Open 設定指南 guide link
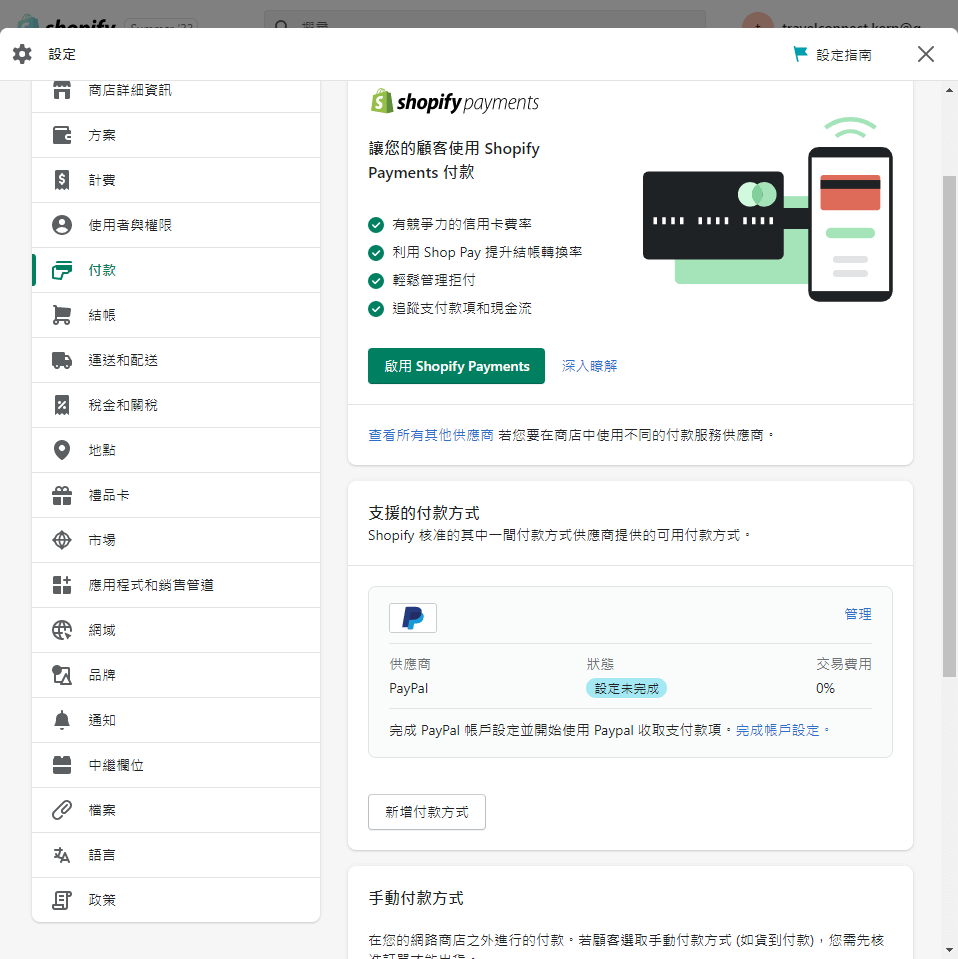This screenshot has height=959, width=958. pyautogui.click(x=833, y=55)
